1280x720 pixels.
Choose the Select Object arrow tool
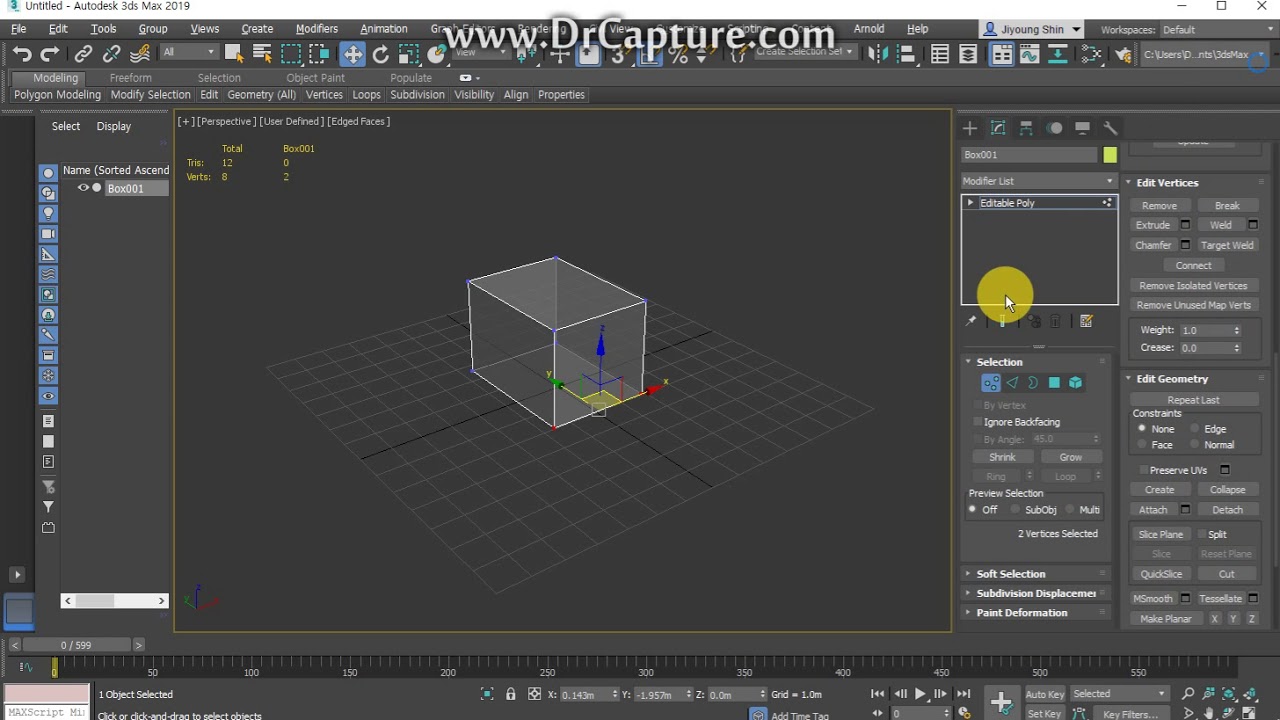234,54
